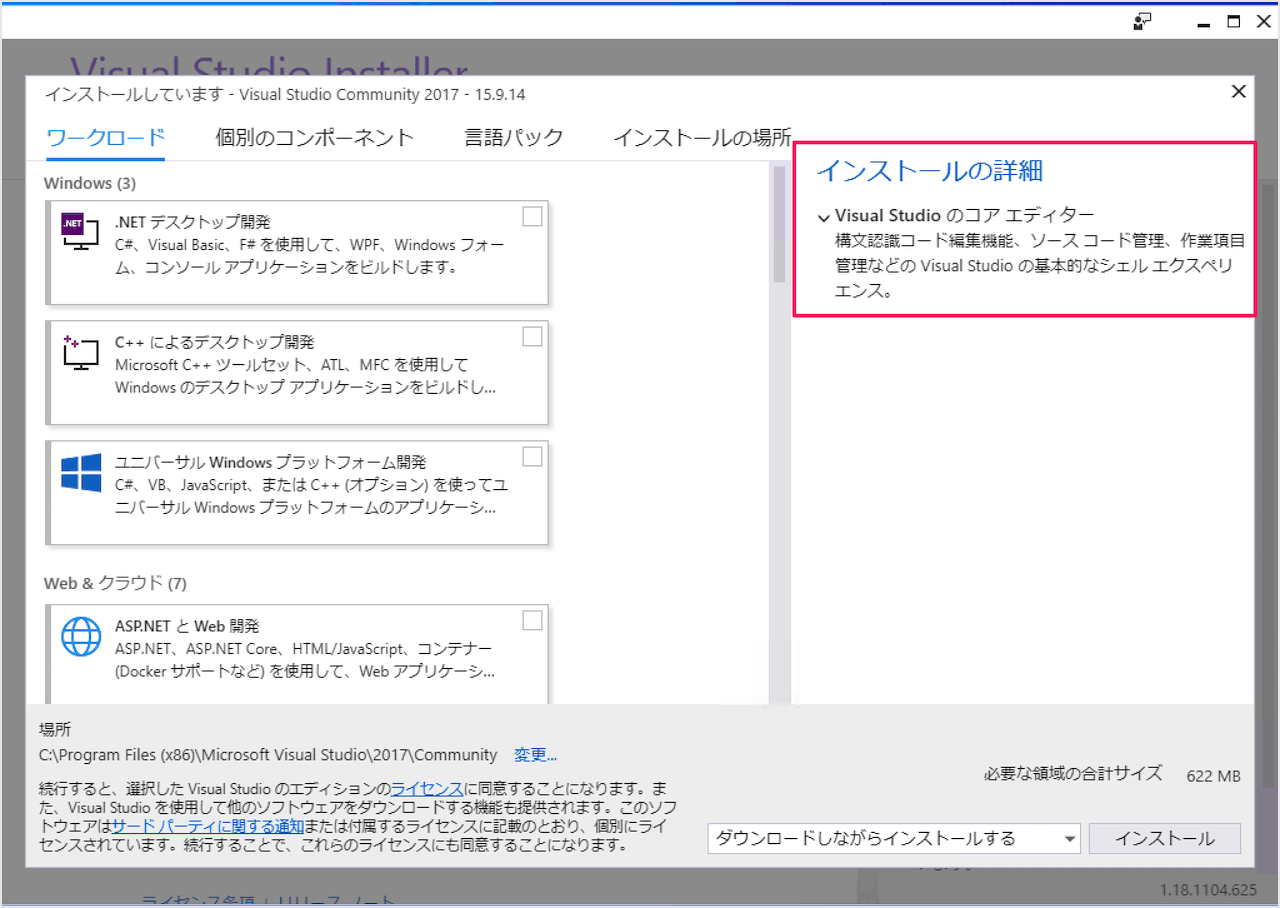The height and width of the screenshot is (908, 1280).
Task: Open the サード パーティに関する通知 link
Action: (208, 826)
